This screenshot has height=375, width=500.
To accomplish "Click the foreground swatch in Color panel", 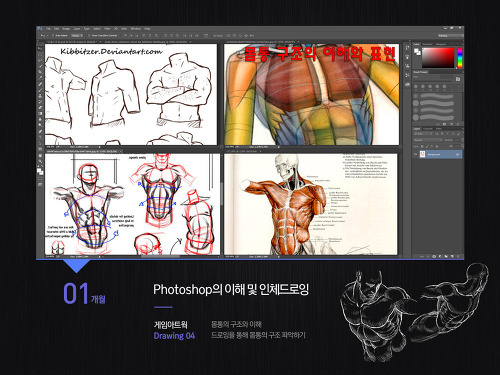I will [x=416, y=50].
